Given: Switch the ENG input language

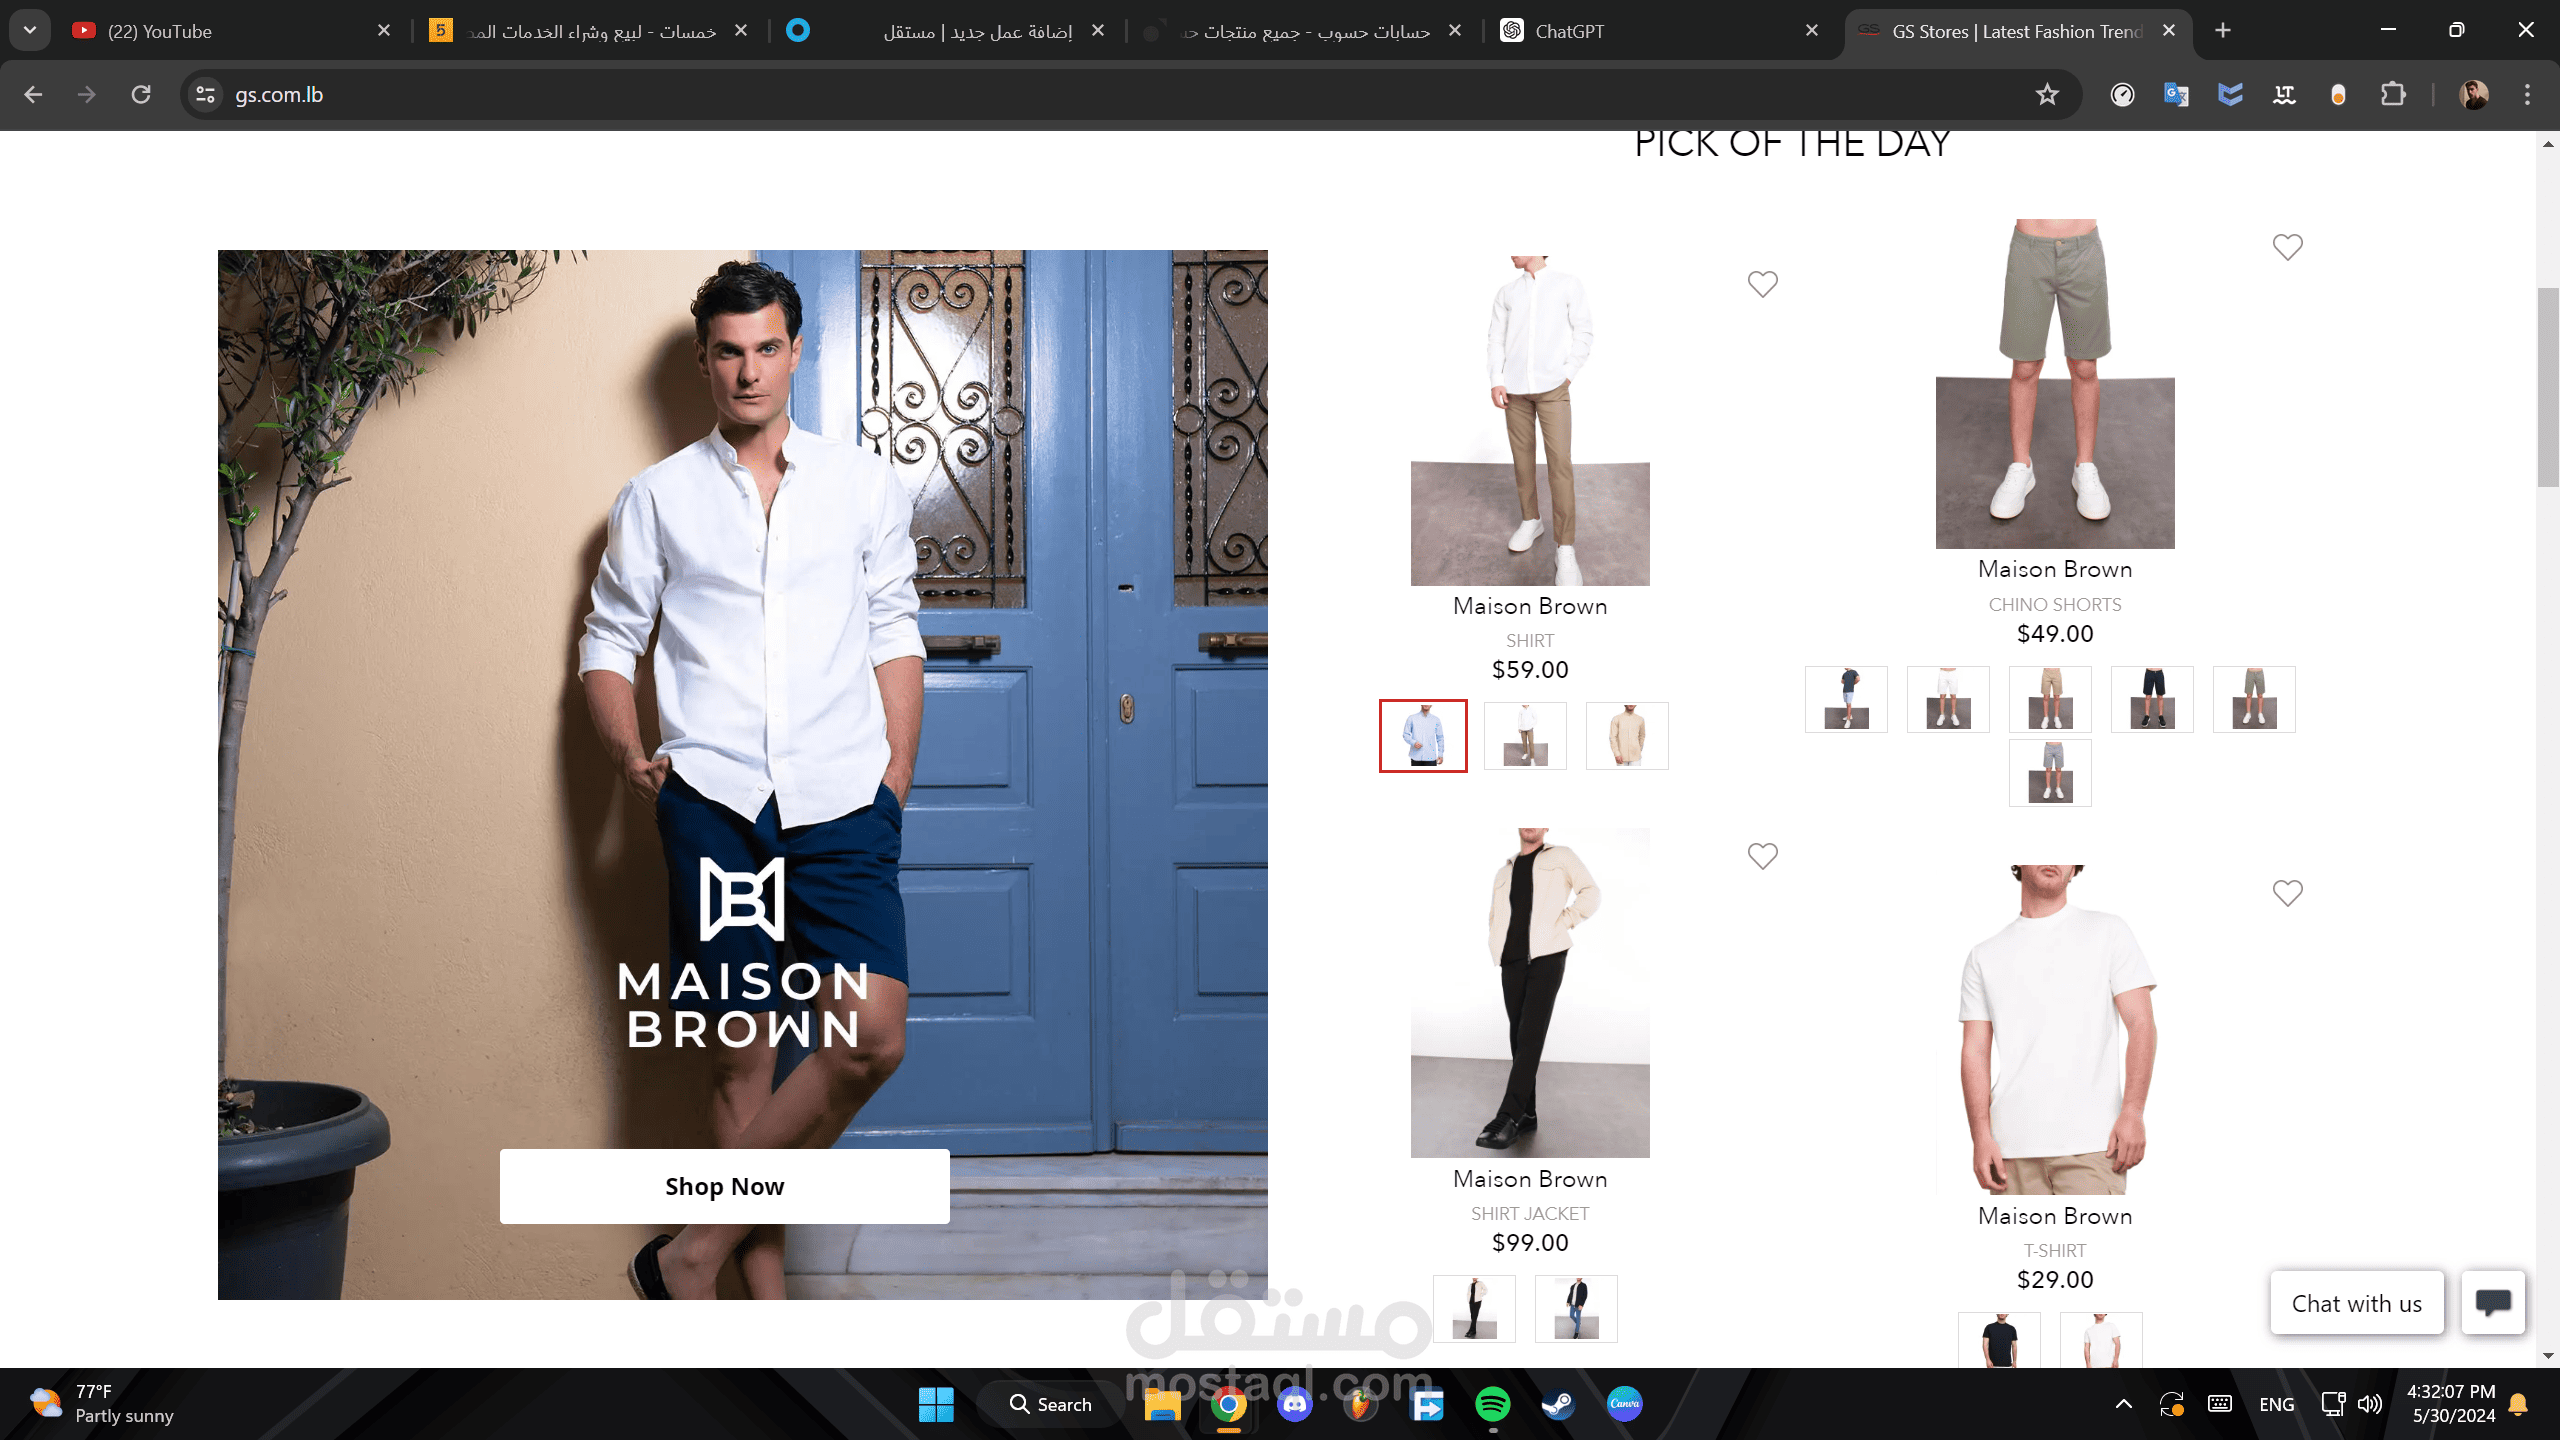Looking at the screenshot, I should click(x=2277, y=1404).
